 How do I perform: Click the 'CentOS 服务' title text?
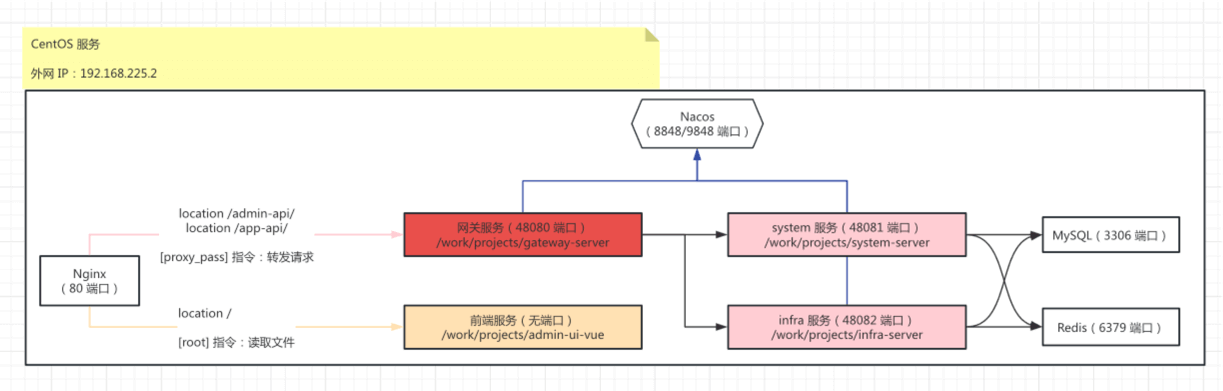(65, 45)
